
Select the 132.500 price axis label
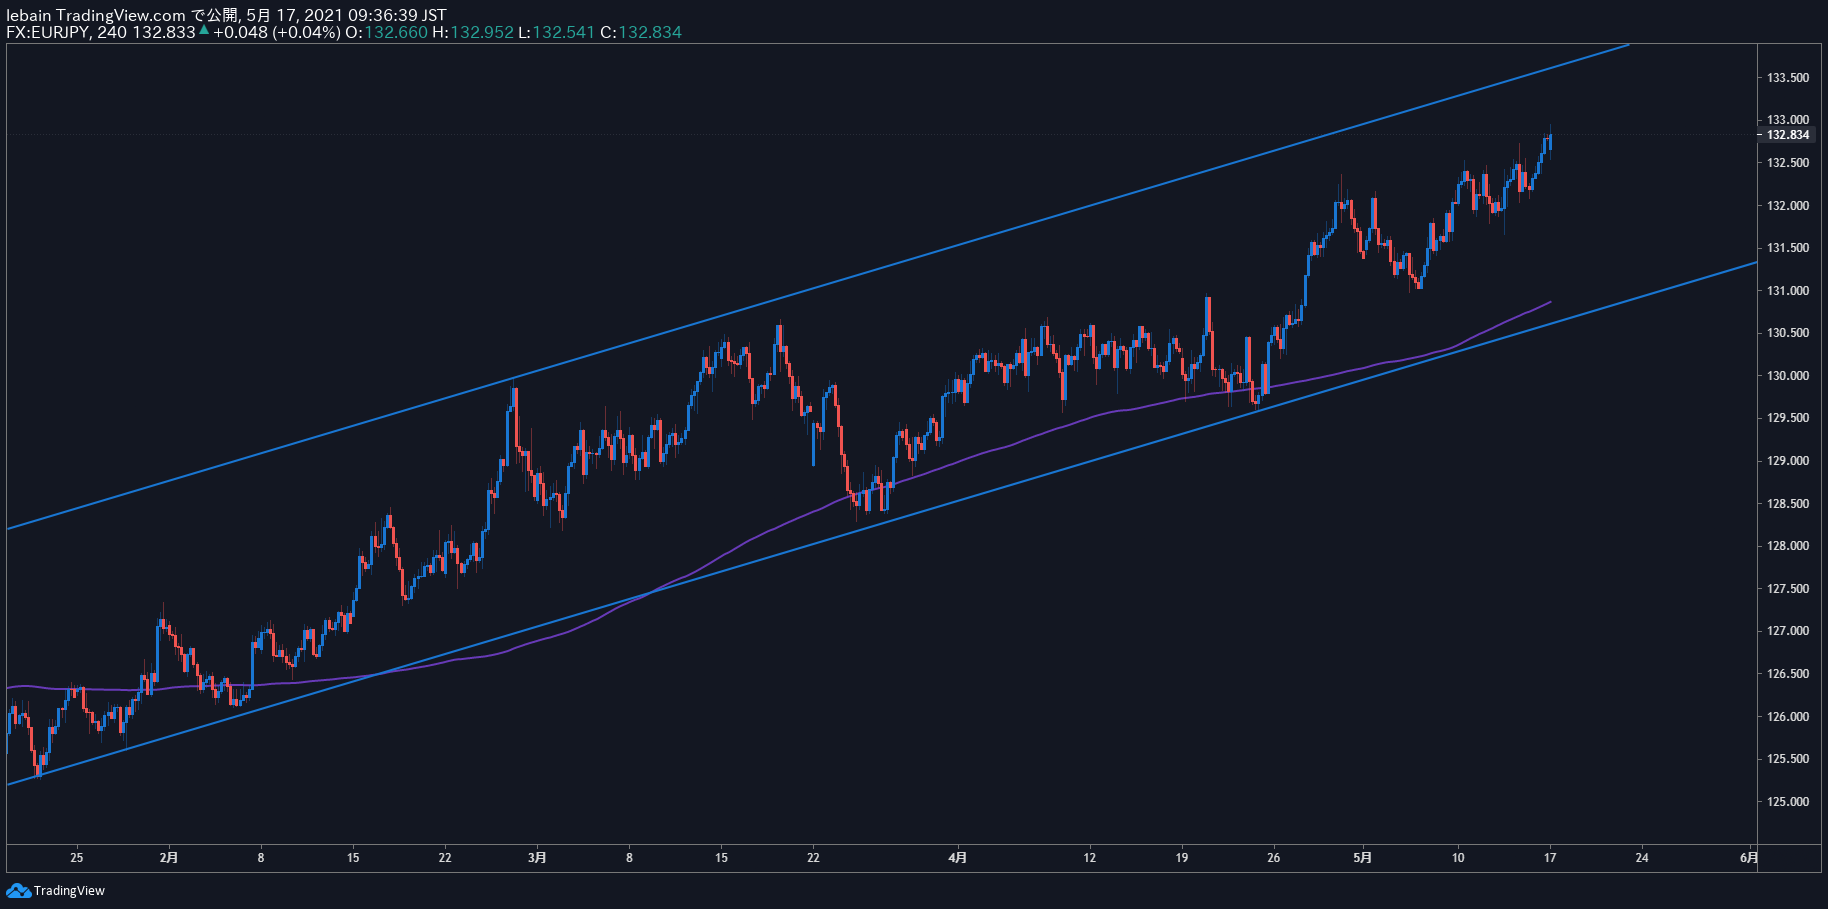[x=1788, y=163]
